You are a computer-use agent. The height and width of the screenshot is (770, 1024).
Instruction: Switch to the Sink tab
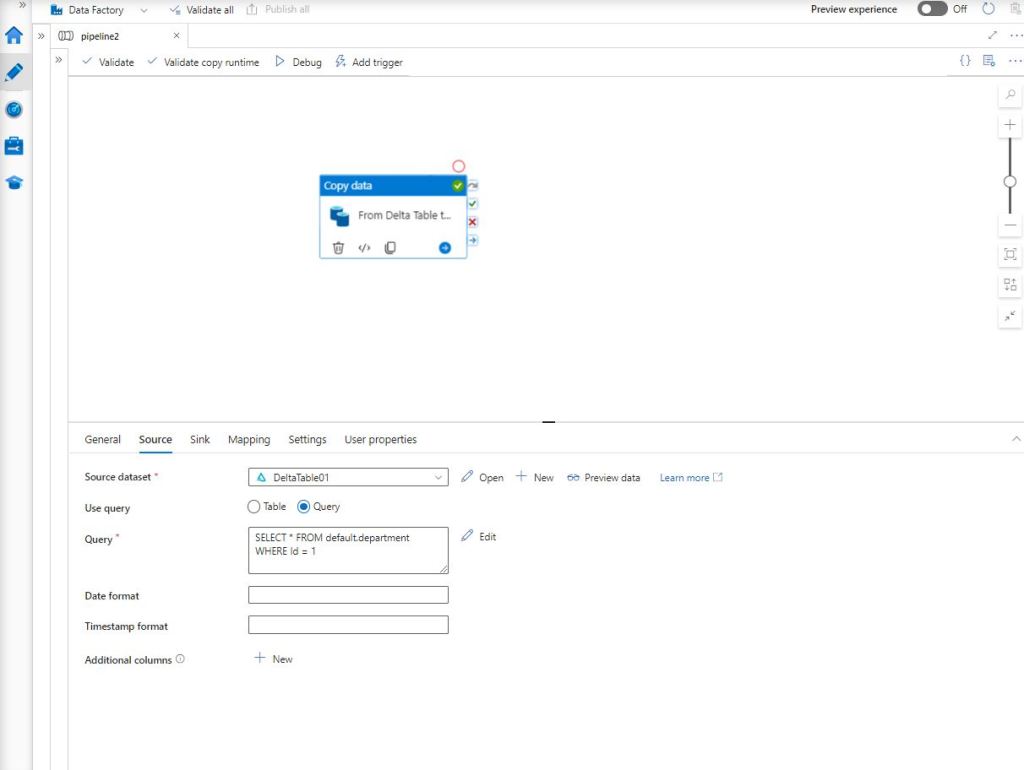pyautogui.click(x=200, y=439)
